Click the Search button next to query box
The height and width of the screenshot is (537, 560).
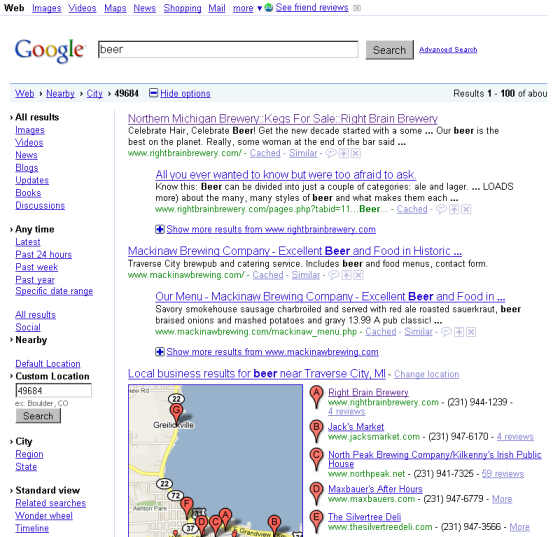[389, 50]
